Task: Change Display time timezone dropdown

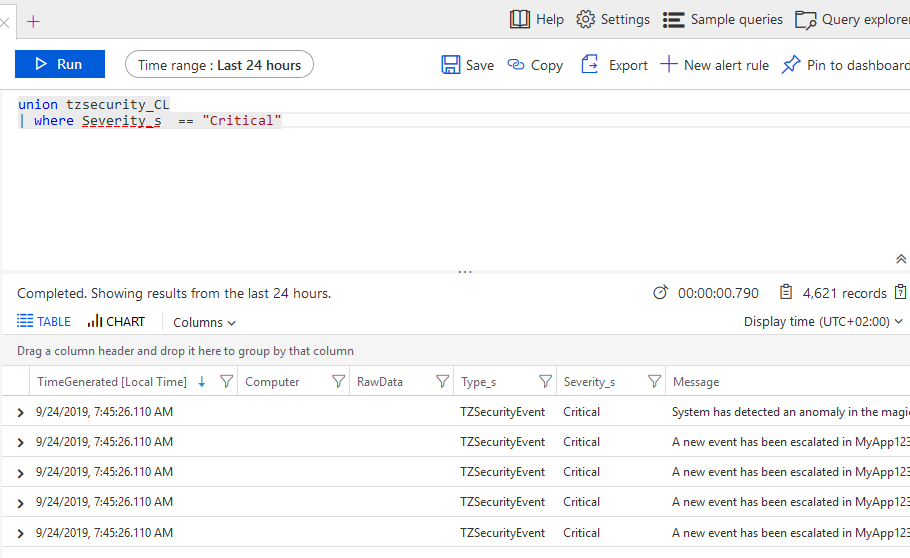Action: (x=823, y=322)
